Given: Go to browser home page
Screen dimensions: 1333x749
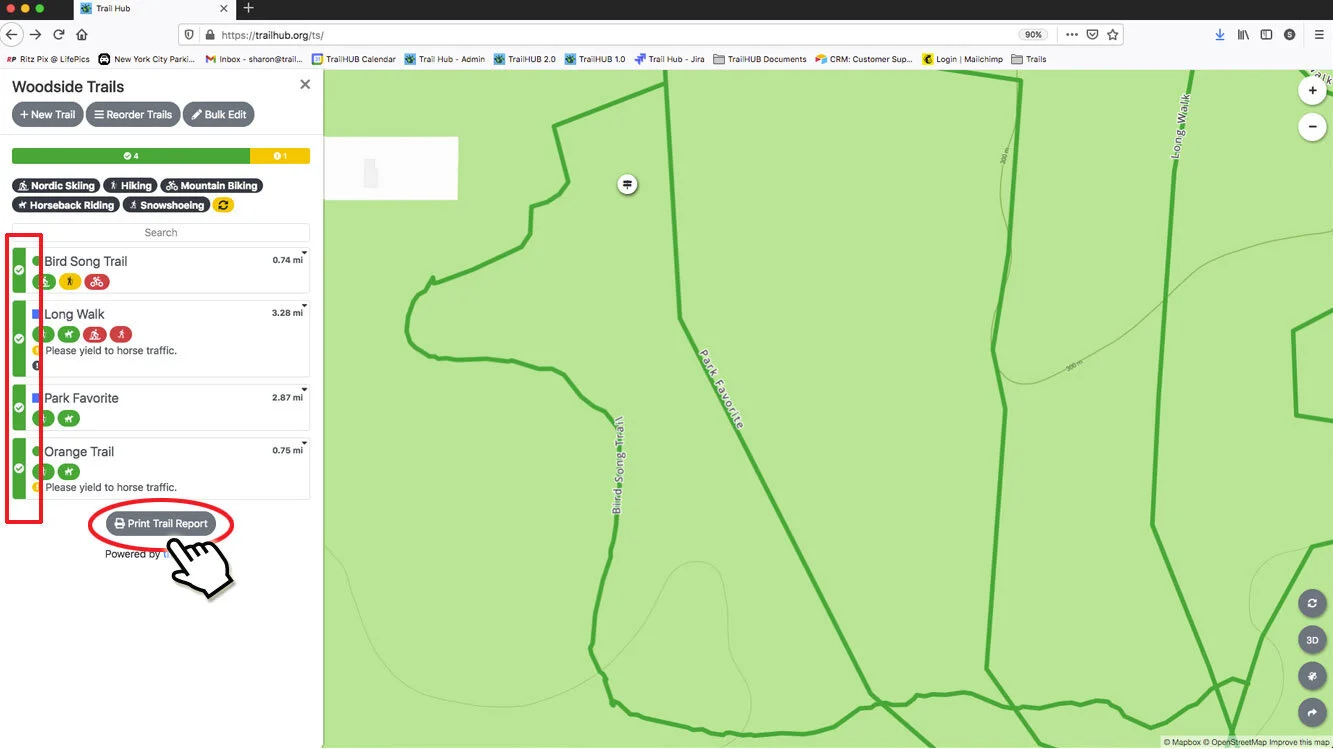Looking at the screenshot, I should pos(82,34).
